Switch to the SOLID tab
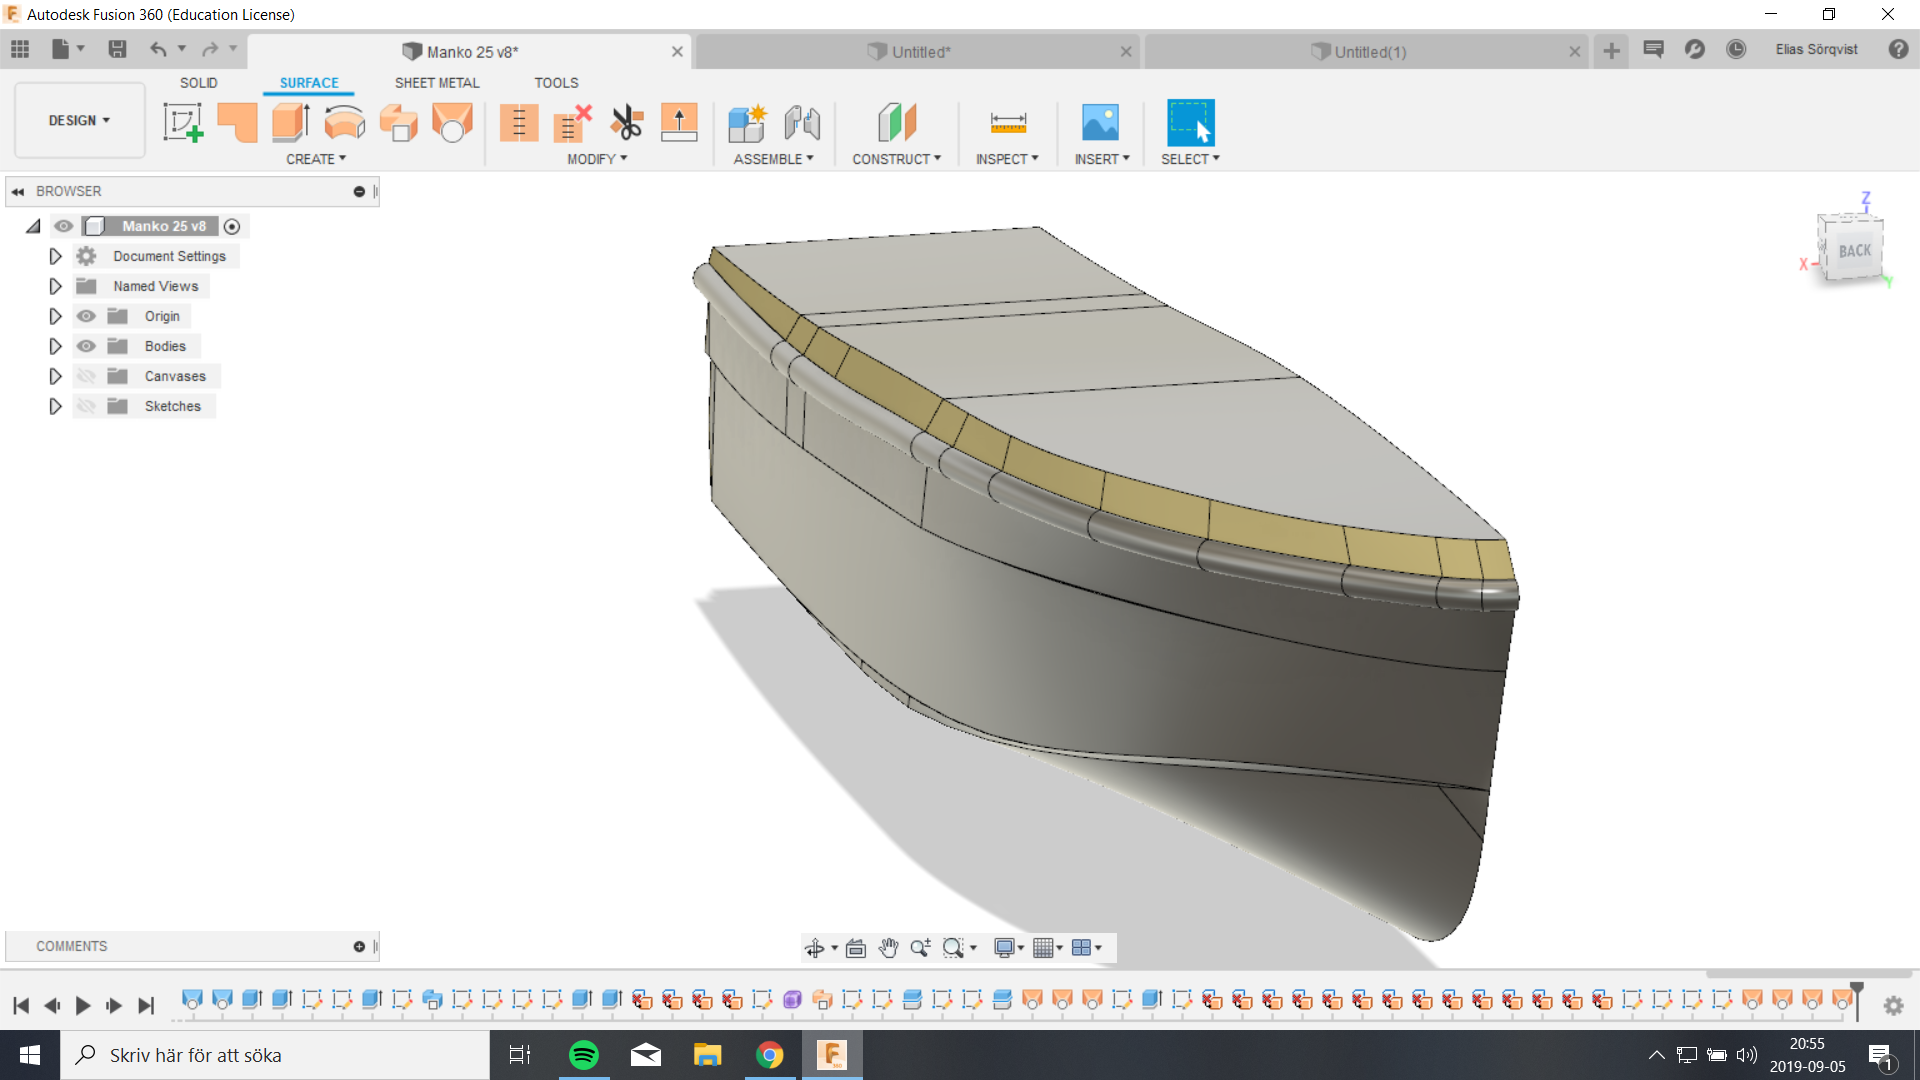 pos(198,83)
